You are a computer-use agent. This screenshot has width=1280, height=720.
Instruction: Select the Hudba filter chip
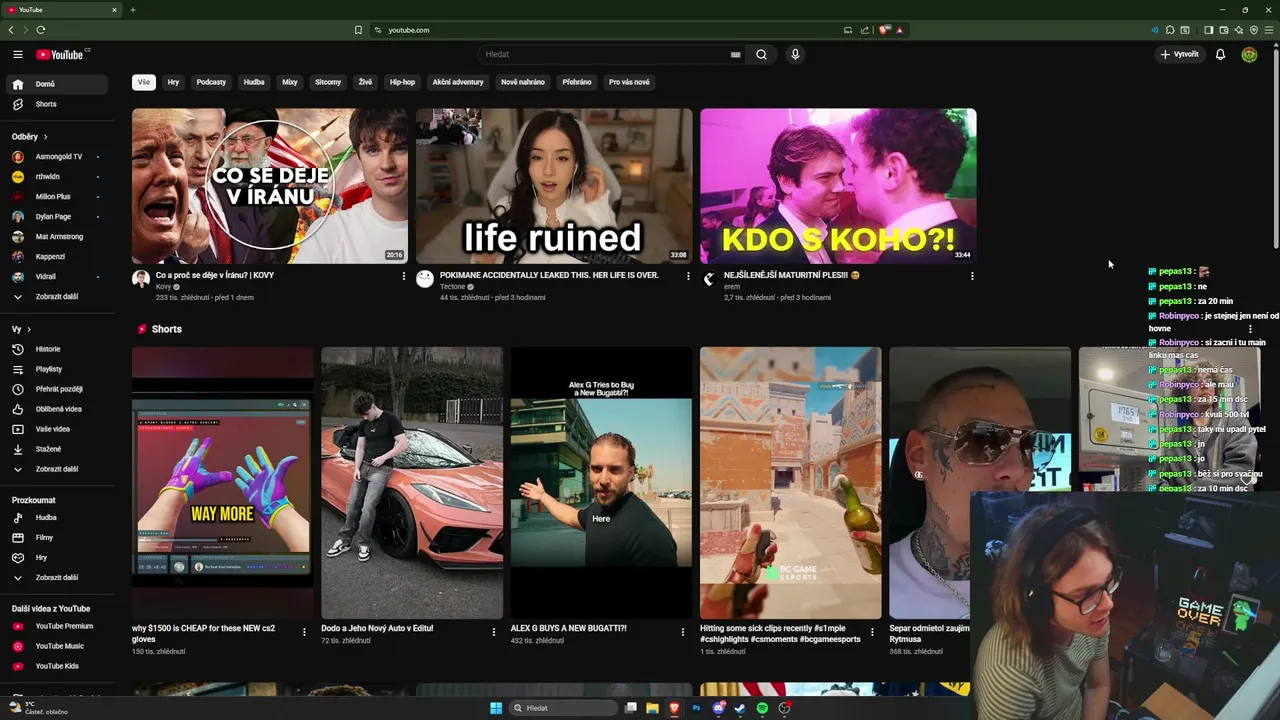coord(254,82)
